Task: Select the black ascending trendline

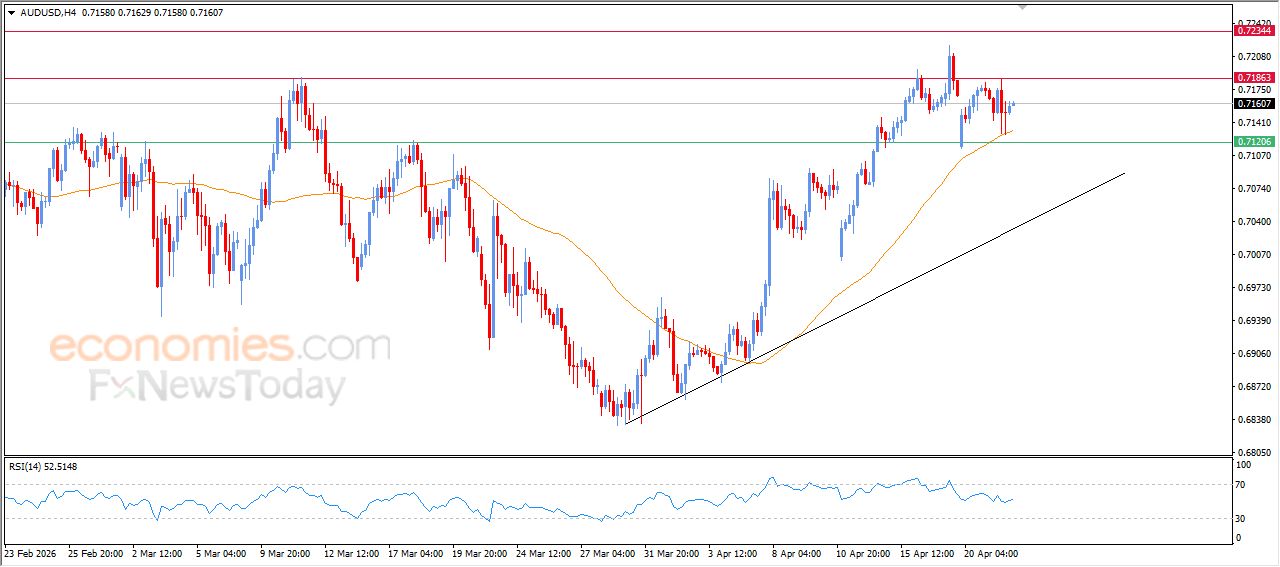Action: pos(900,286)
